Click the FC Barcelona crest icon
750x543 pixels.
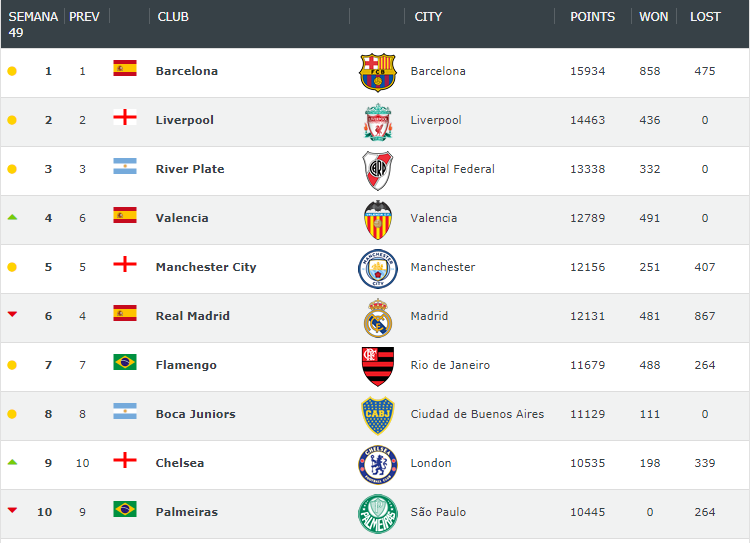click(377, 72)
